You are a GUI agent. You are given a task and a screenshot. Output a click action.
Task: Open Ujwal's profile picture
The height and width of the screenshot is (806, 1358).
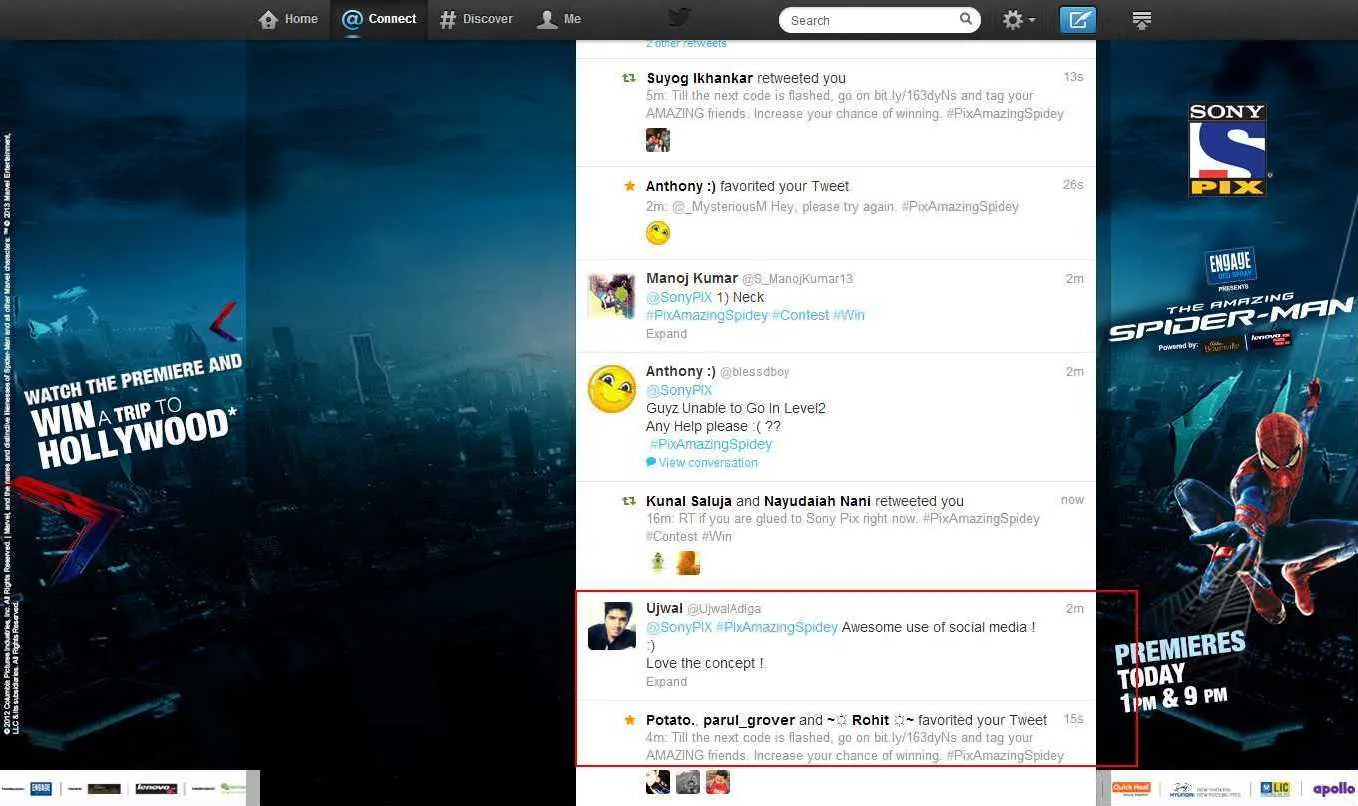coord(612,626)
